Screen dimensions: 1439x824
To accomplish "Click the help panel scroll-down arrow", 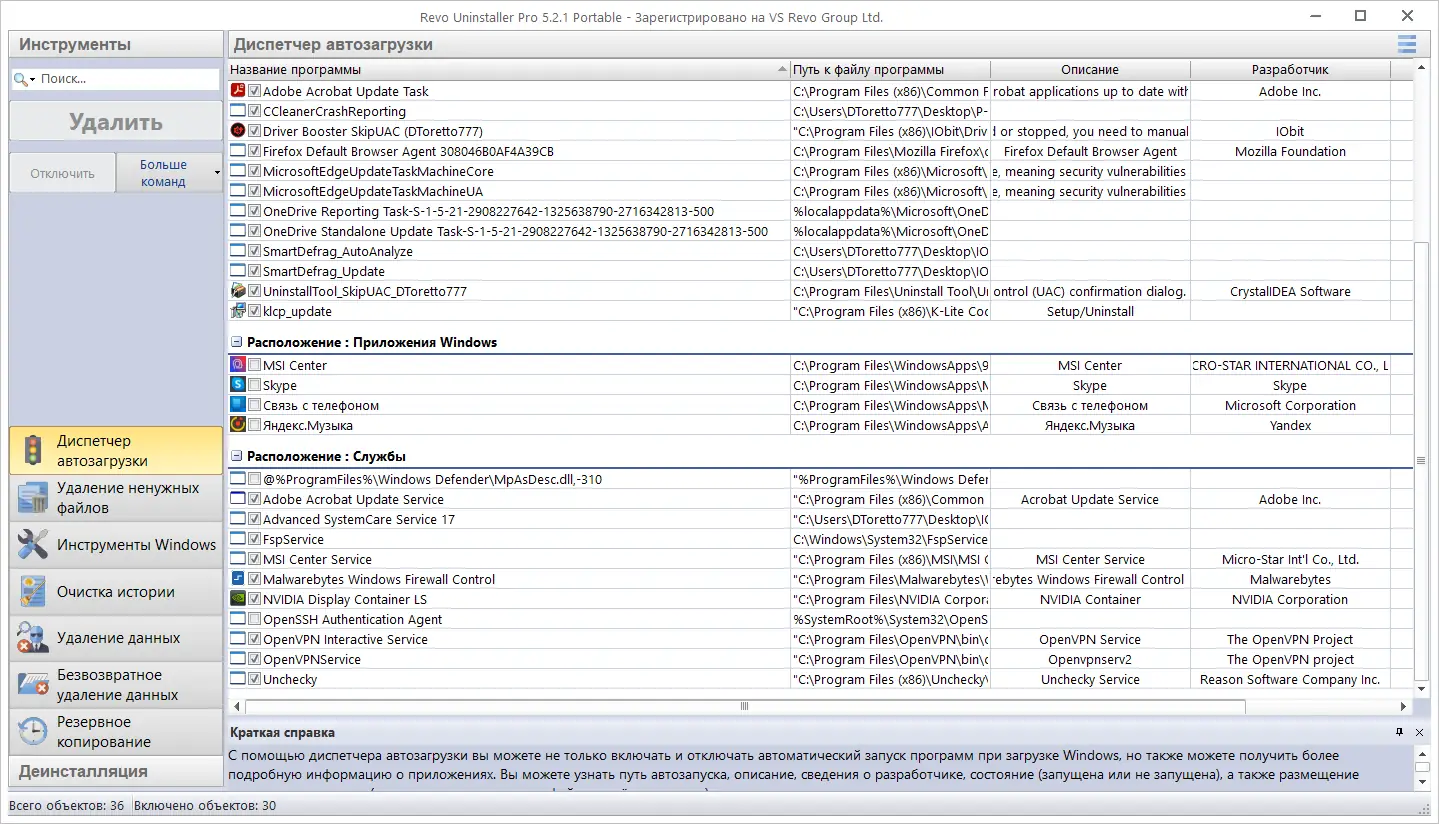I will pos(1421,782).
